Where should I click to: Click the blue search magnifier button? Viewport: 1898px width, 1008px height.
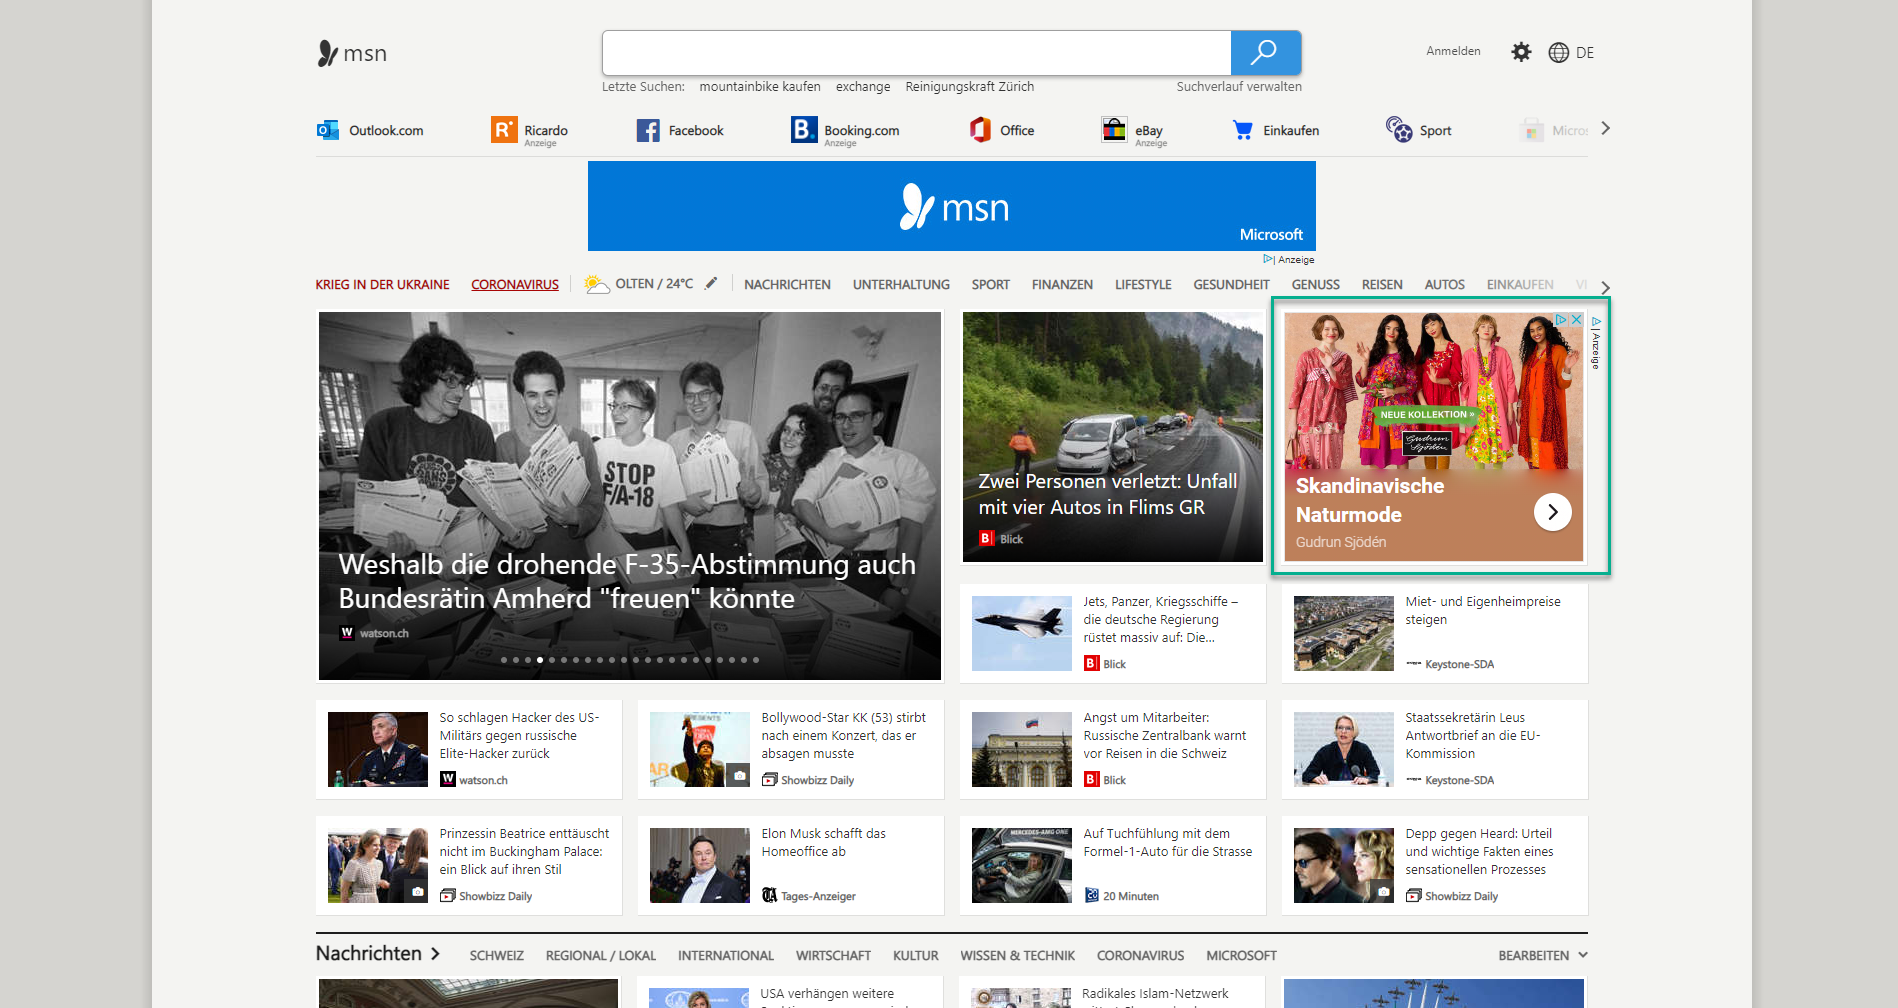click(x=1265, y=52)
